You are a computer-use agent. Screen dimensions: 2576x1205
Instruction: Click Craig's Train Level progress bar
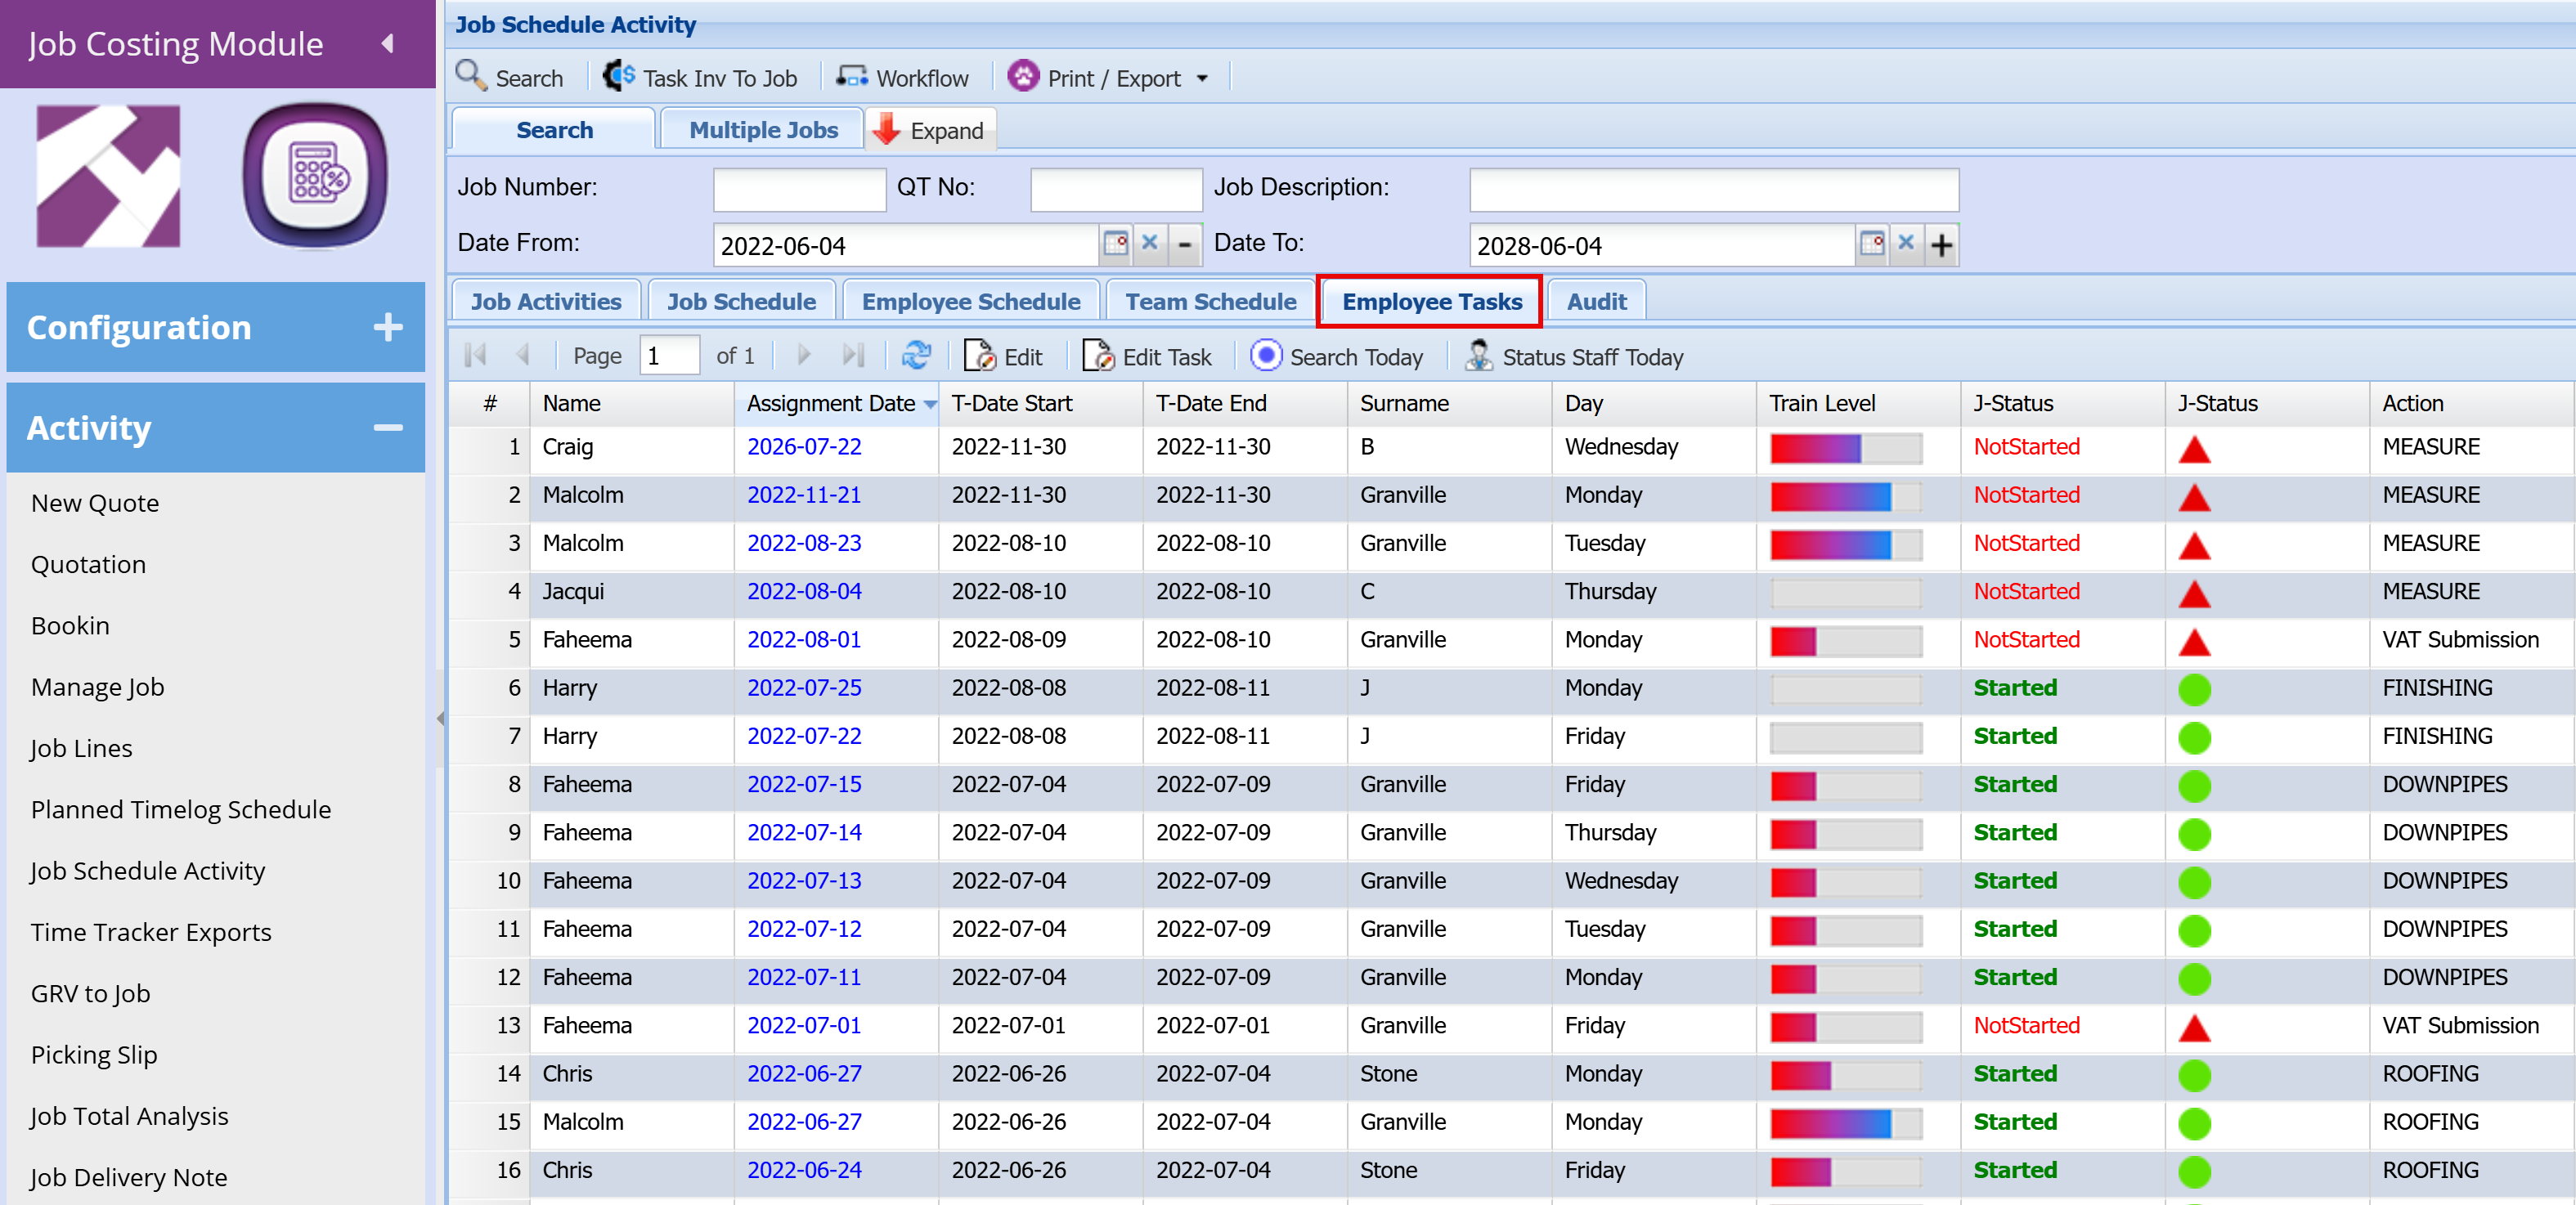1846,448
